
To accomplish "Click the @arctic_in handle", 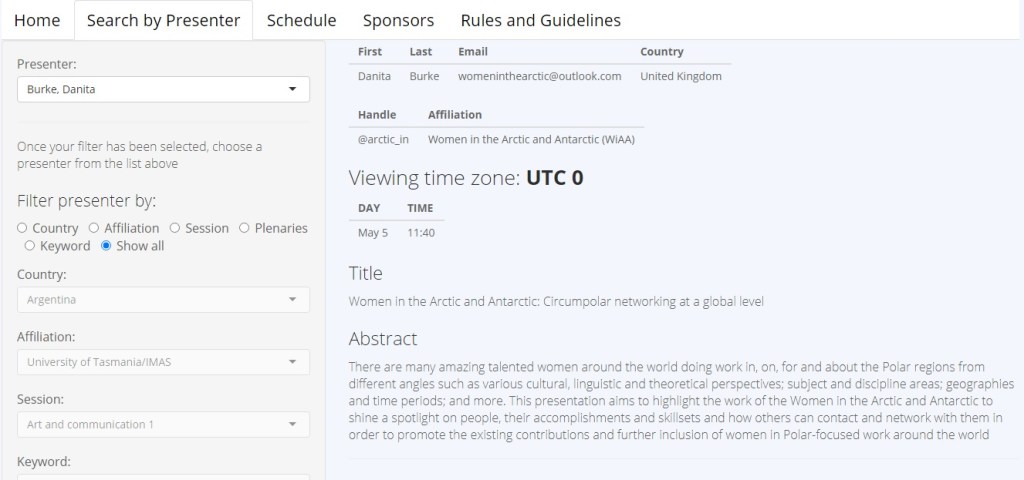I will [383, 139].
